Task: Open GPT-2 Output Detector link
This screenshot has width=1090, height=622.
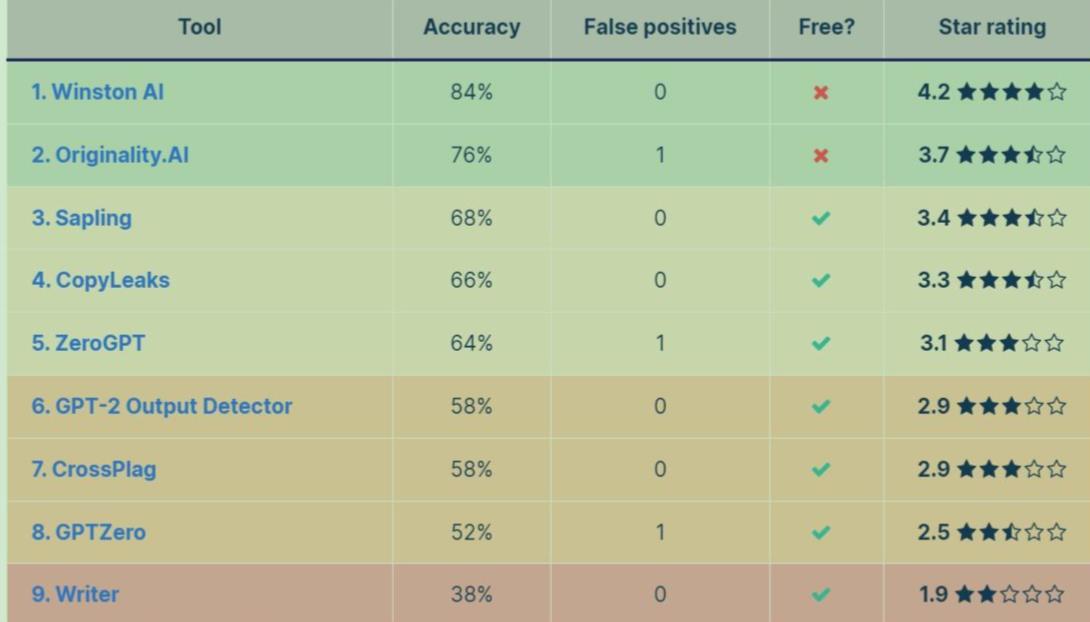Action: coord(161,406)
